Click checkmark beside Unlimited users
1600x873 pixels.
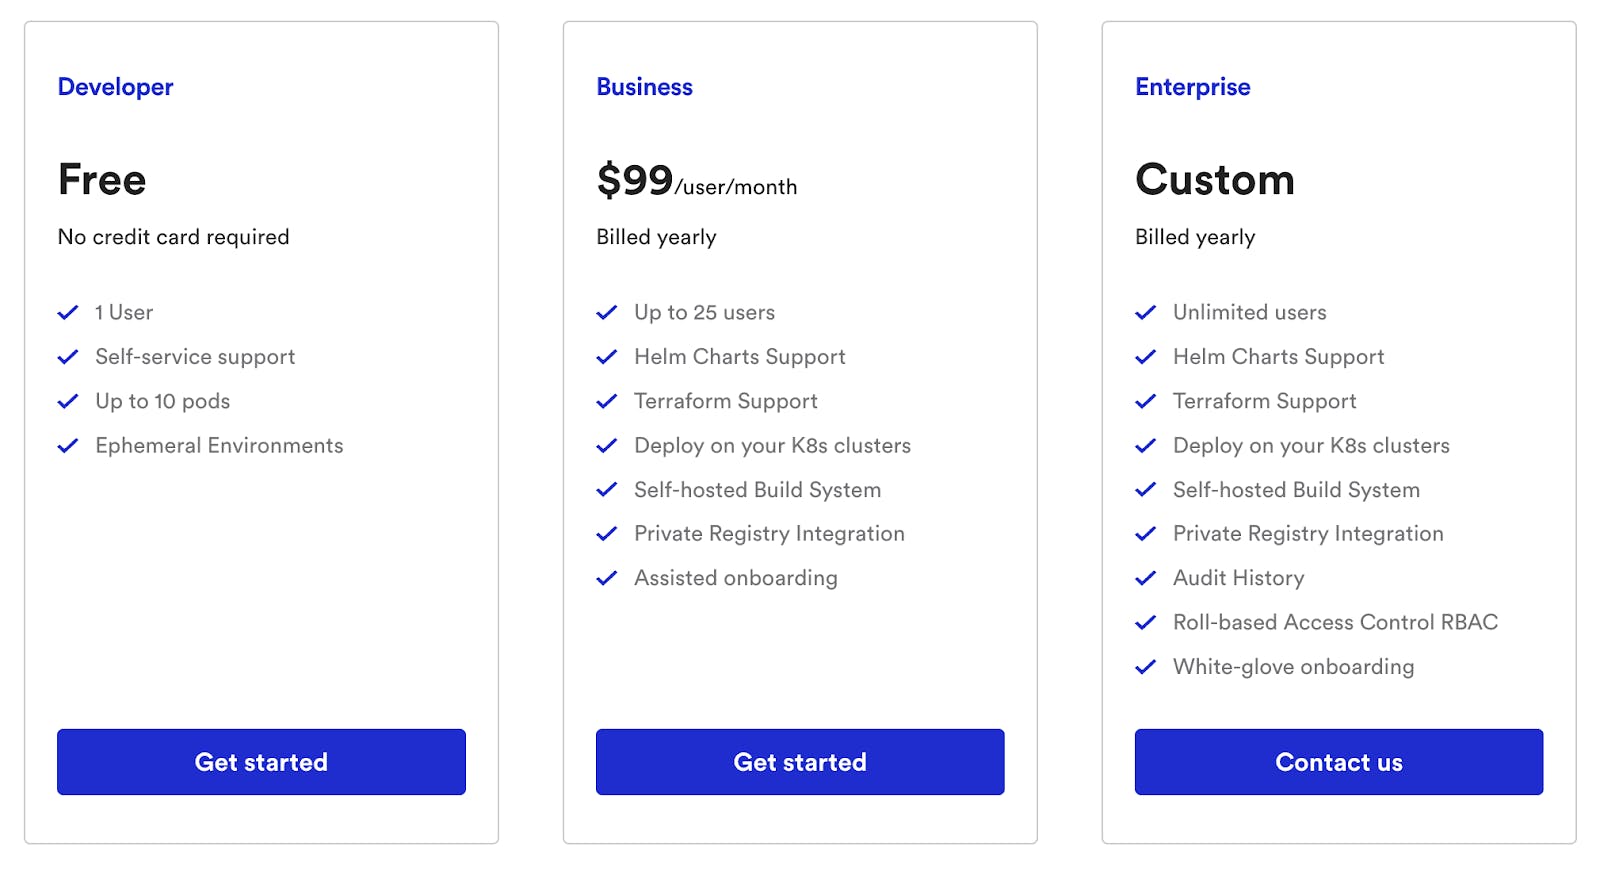pos(1146,313)
